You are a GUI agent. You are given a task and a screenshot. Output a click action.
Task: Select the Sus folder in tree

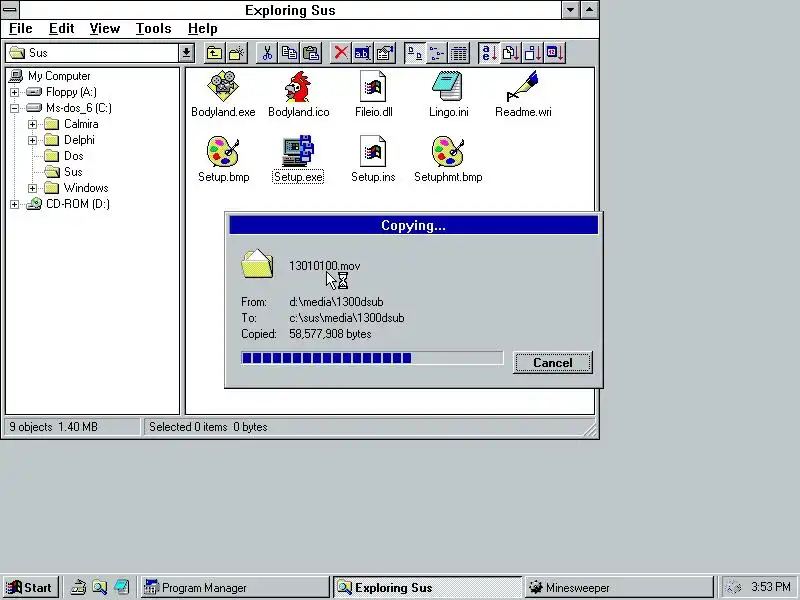pos(64,172)
